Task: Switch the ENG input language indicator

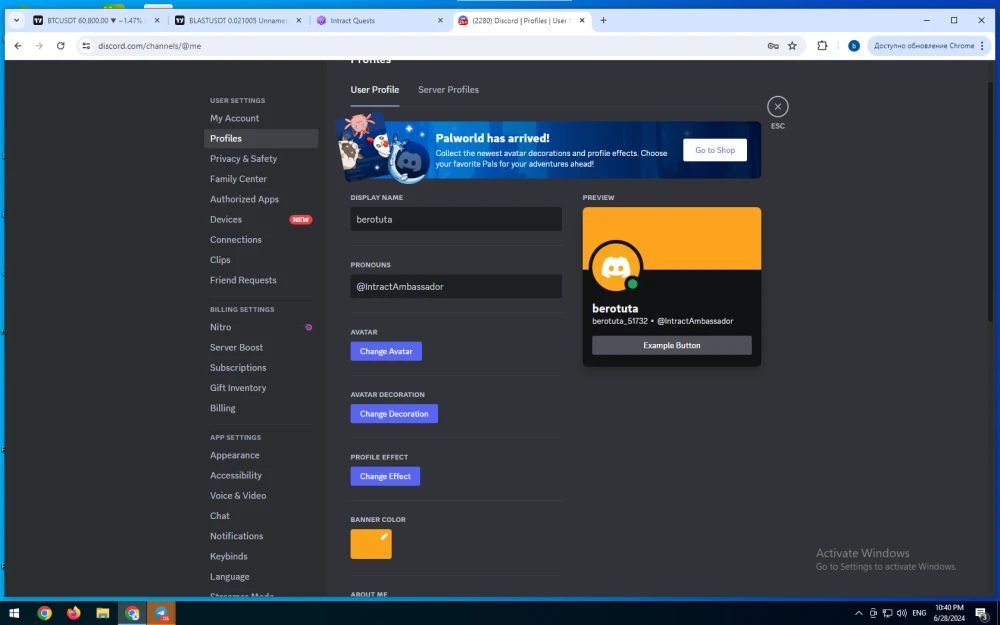Action: [x=919, y=614]
